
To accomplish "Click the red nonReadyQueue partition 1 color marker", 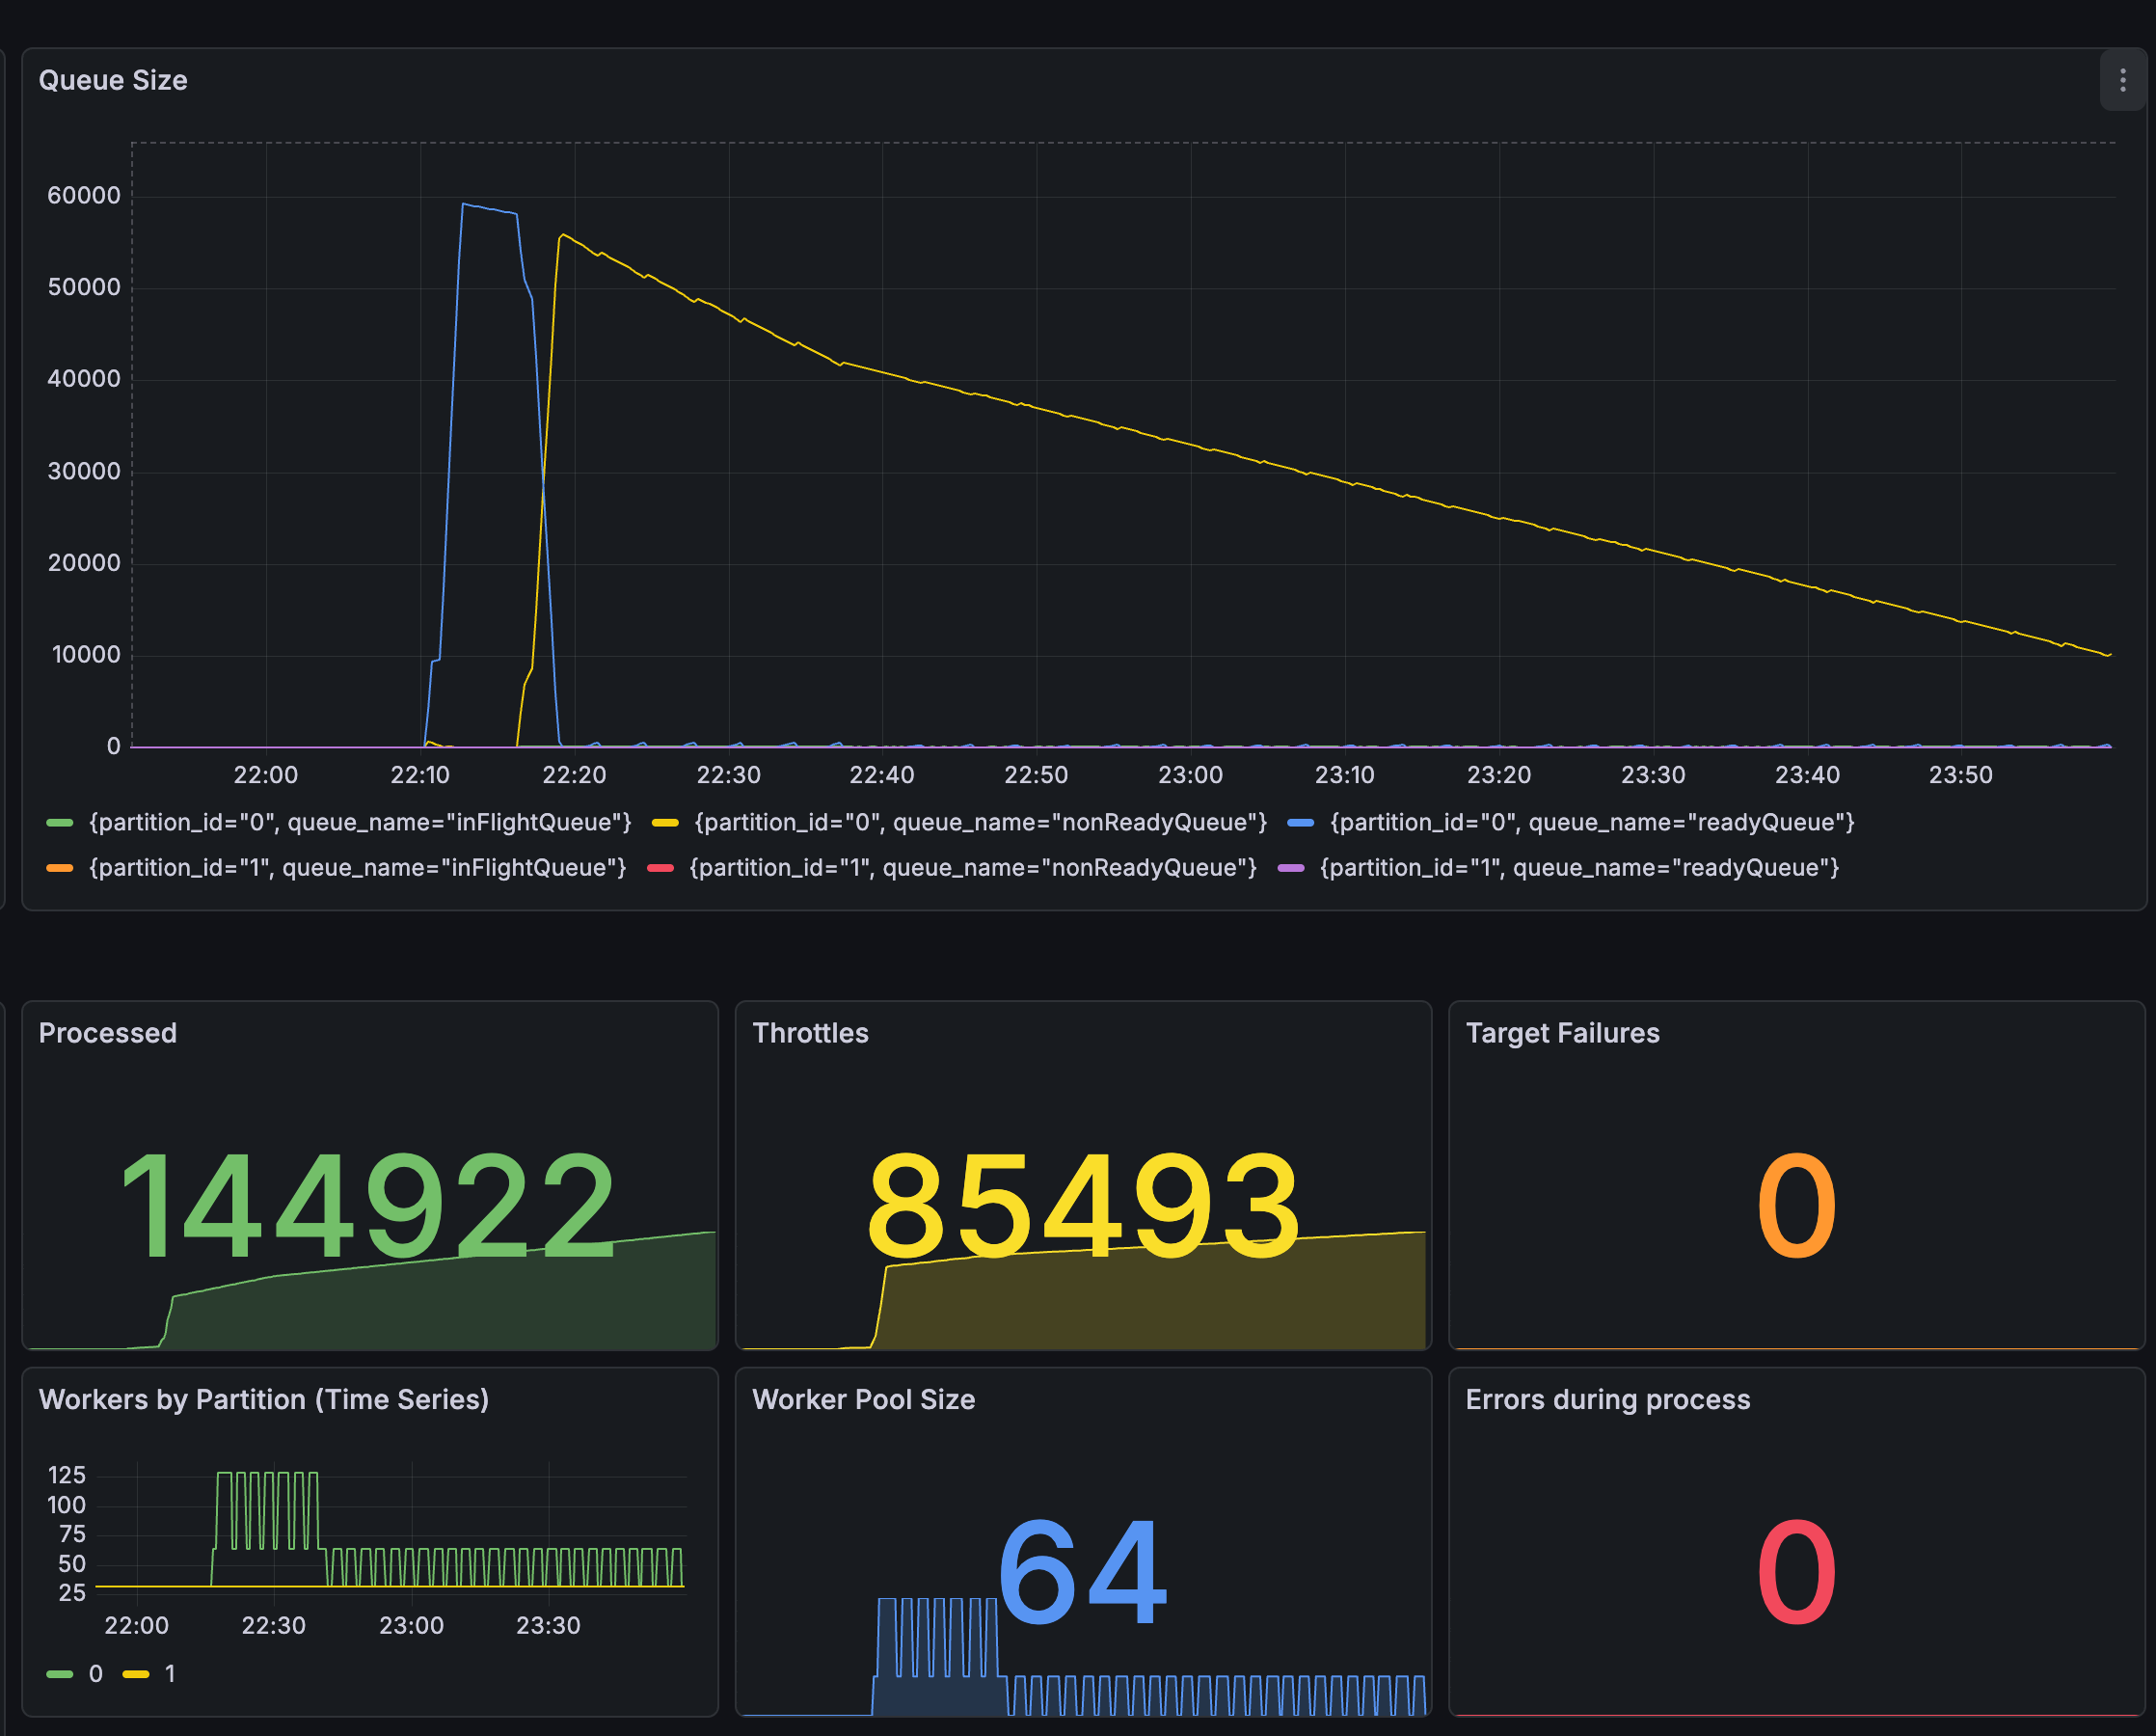I will [661, 867].
